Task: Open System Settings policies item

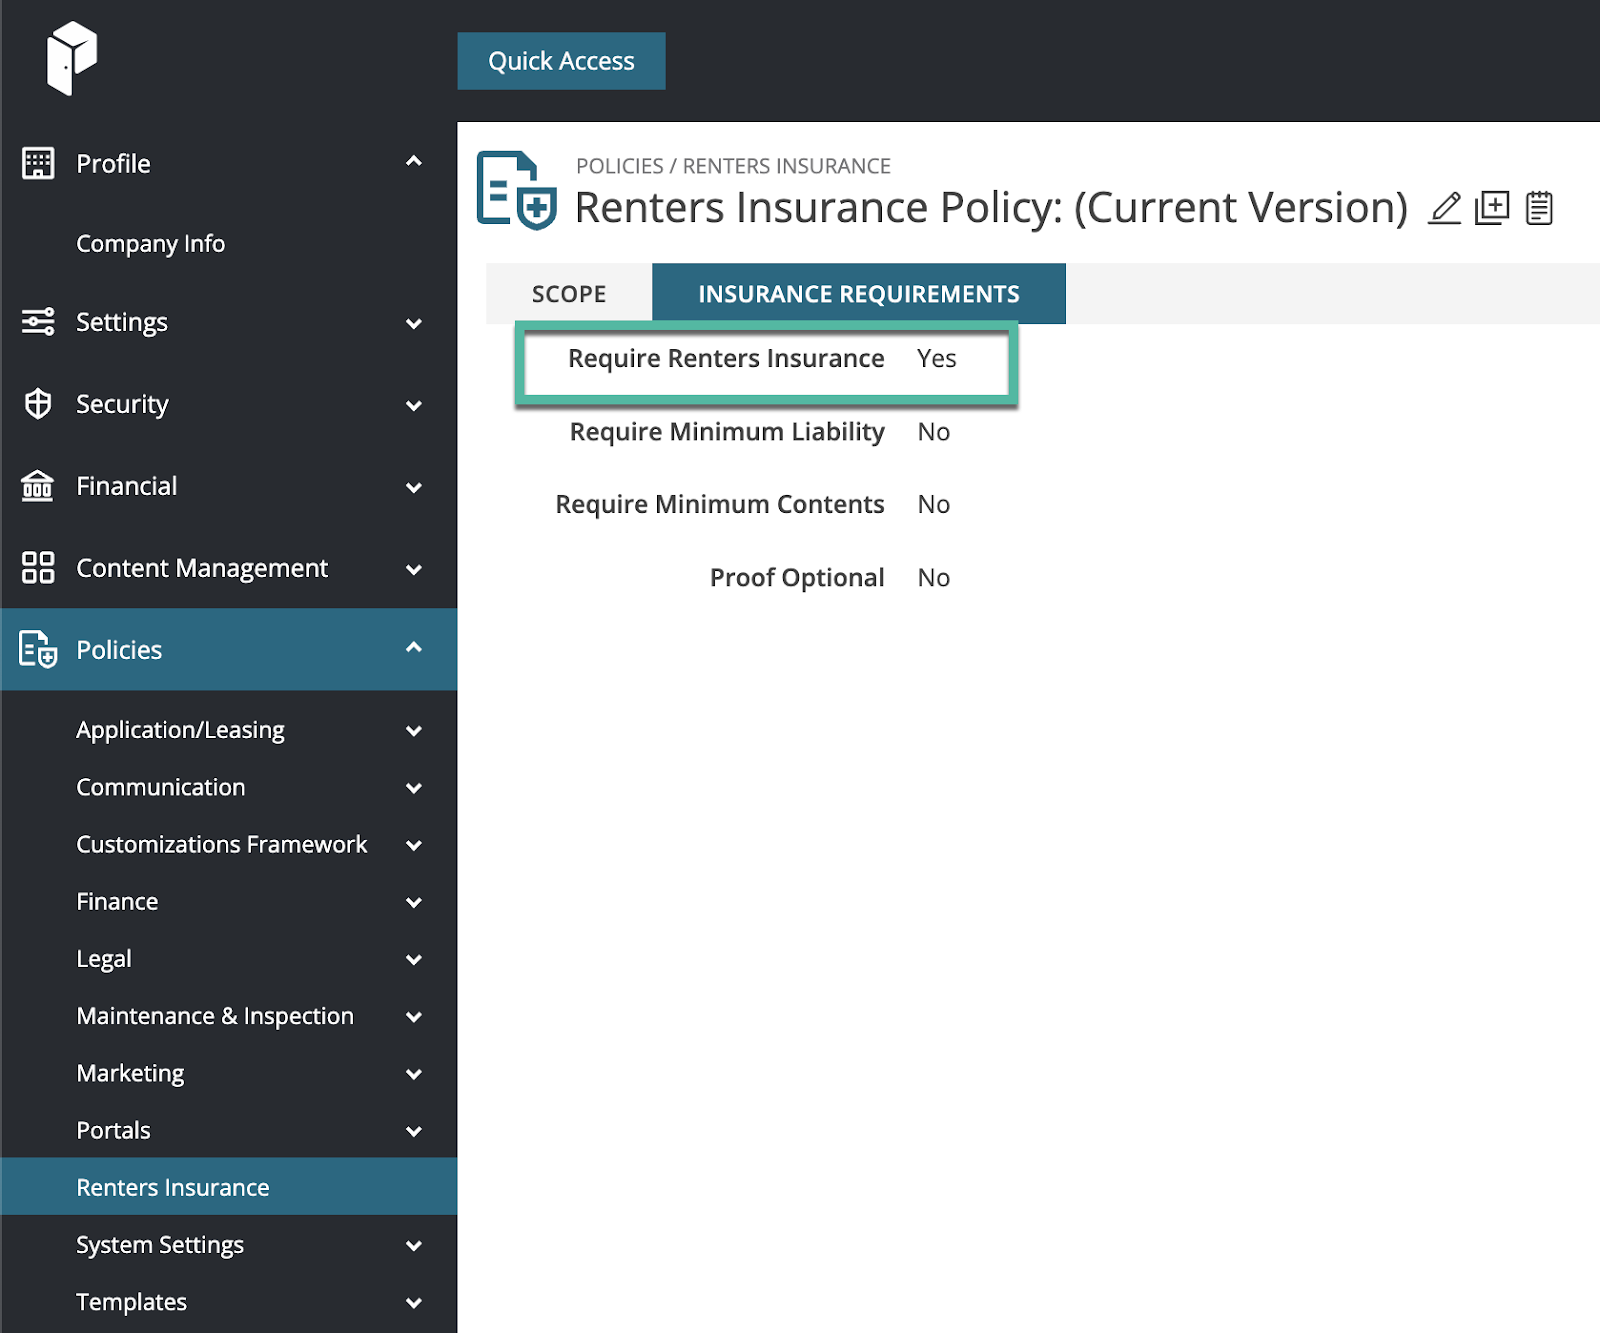Action: click(160, 1245)
